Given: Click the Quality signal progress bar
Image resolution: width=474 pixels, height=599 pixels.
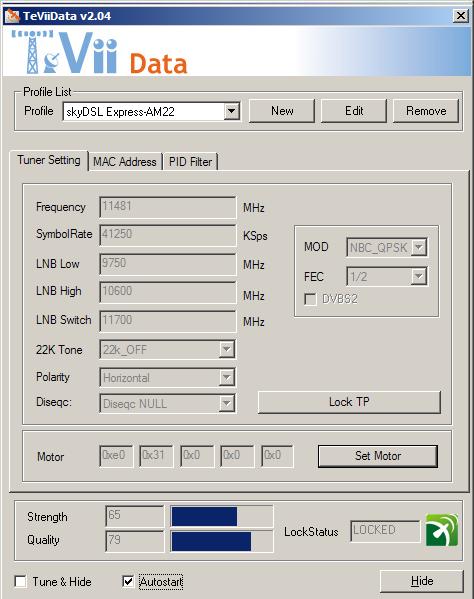Looking at the screenshot, I should tap(222, 541).
